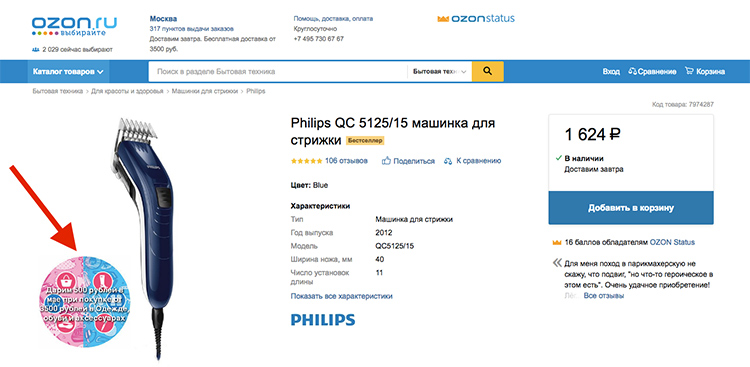Viewport: 750px width, 367px height.
Task: Click the yellow search magnifier button
Action: [487, 71]
